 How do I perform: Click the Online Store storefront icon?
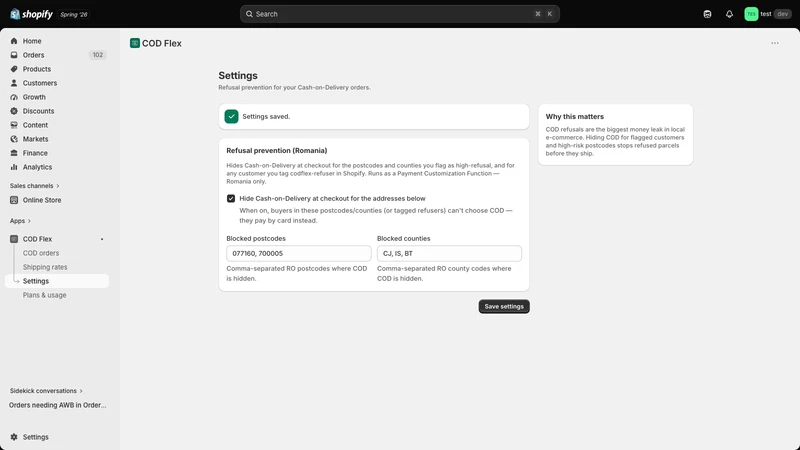click(x=14, y=200)
